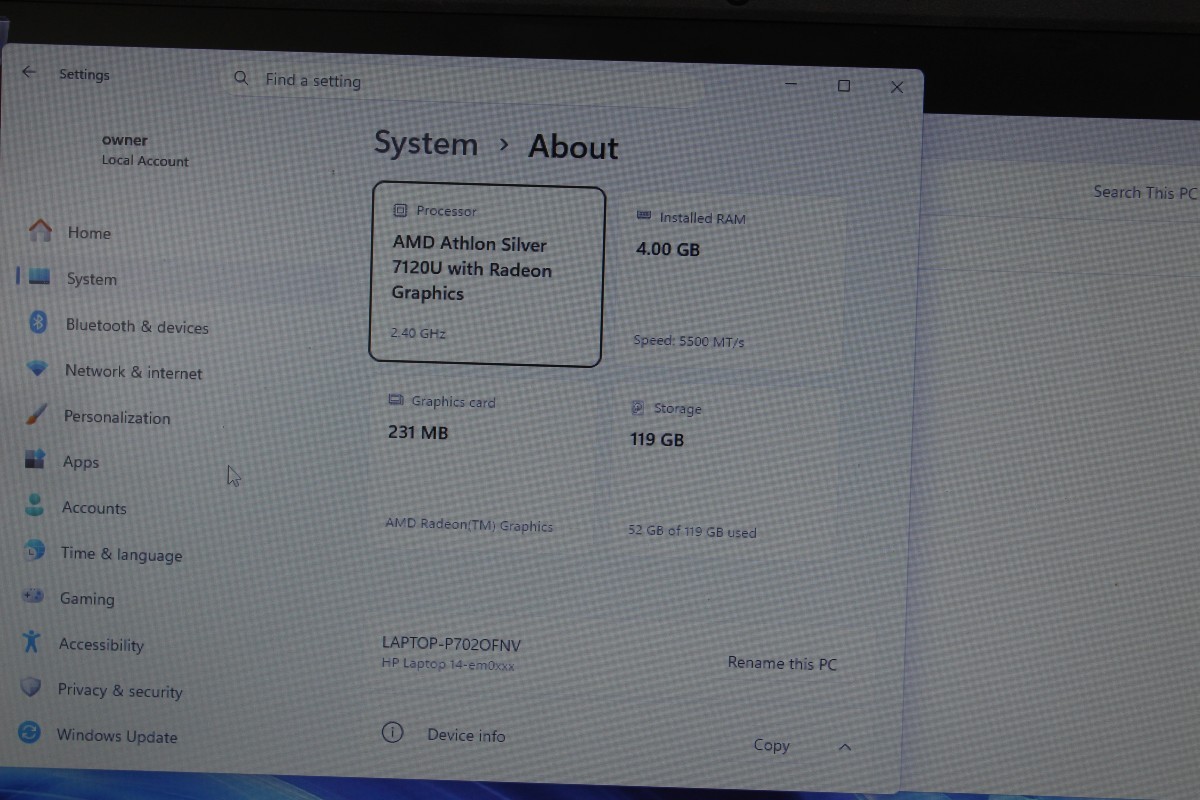Open the Accounts settings page
The height and width of the screenshot is (800, 1200).
(94, 508)
